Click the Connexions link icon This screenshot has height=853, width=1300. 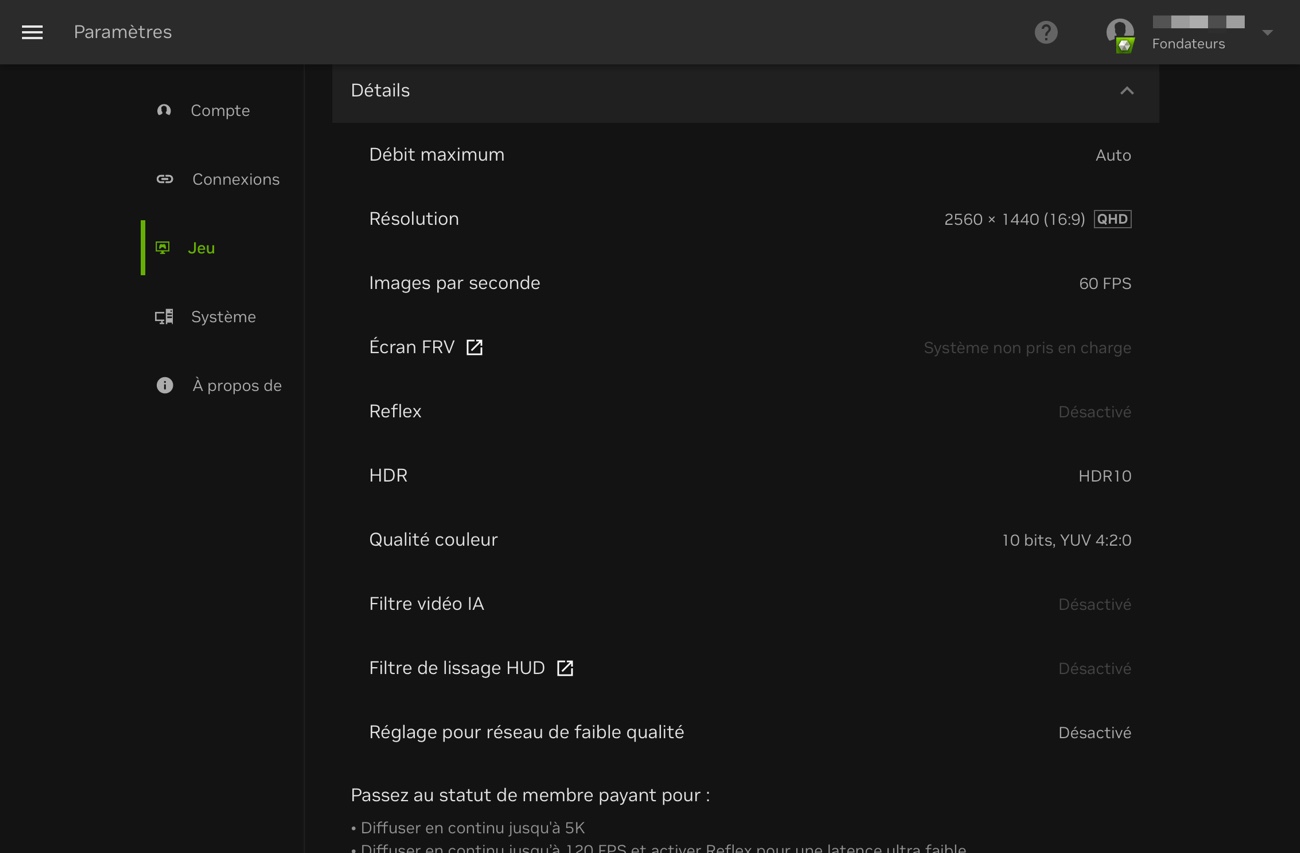click(x=165, y=179)
